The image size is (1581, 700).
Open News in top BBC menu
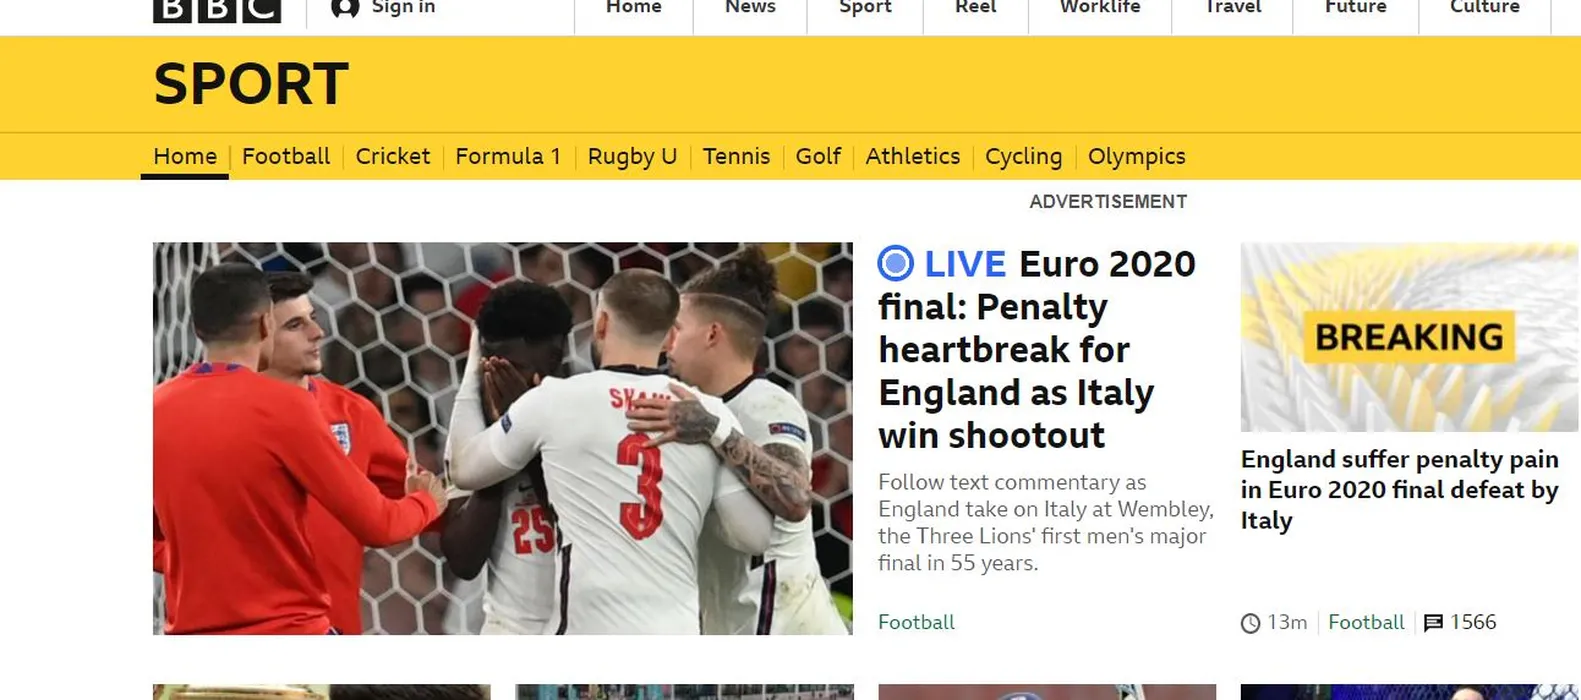[x=750, y=8]
